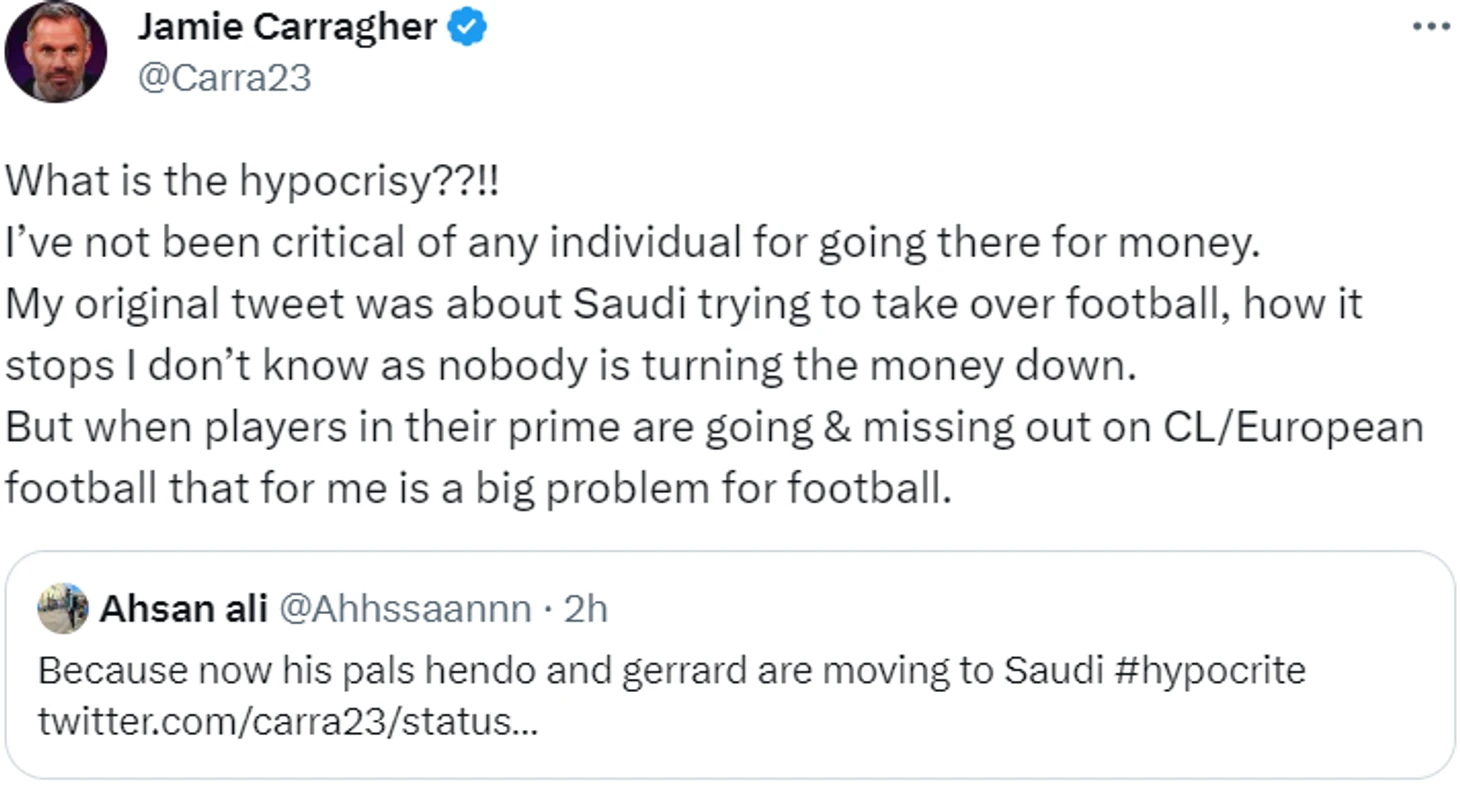Click the 2h timestamp on quoted tweet
The width and height of the screenshot is (1460, 794).
click(x=585, y=608)
